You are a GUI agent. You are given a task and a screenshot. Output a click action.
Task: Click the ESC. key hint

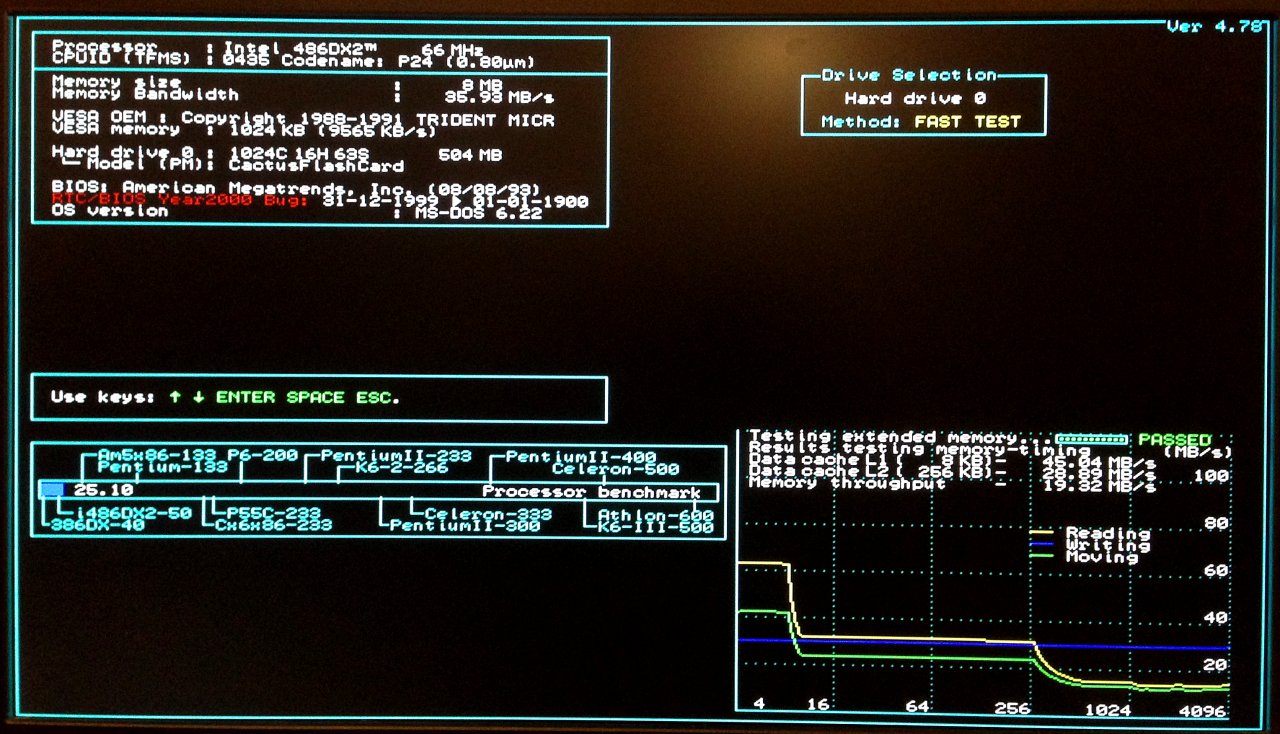point(377,397)
